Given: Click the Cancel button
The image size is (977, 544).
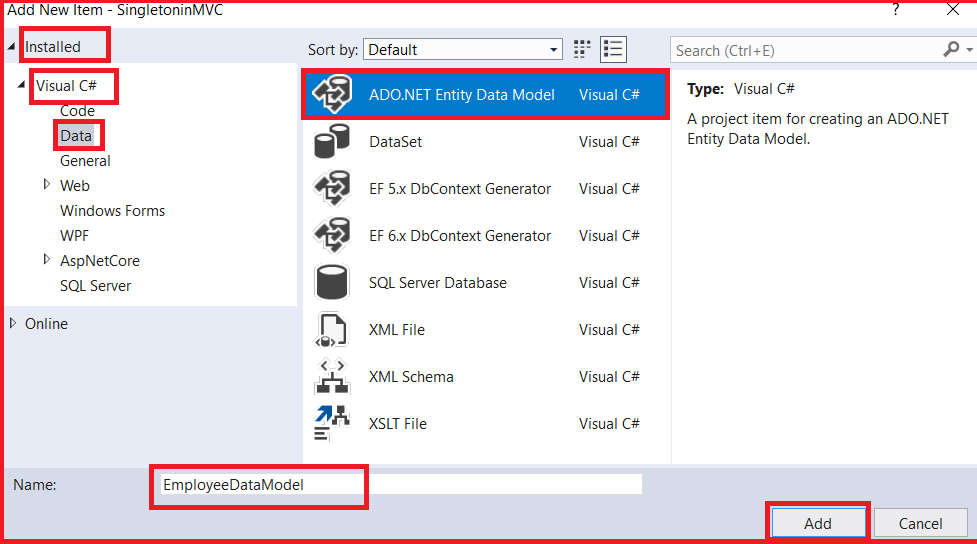Looking at the screenshot, I should [920, 523].
